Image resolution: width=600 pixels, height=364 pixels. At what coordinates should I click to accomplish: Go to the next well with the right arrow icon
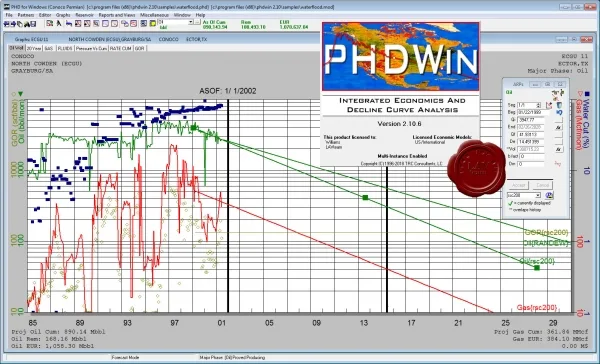(13, 24)
